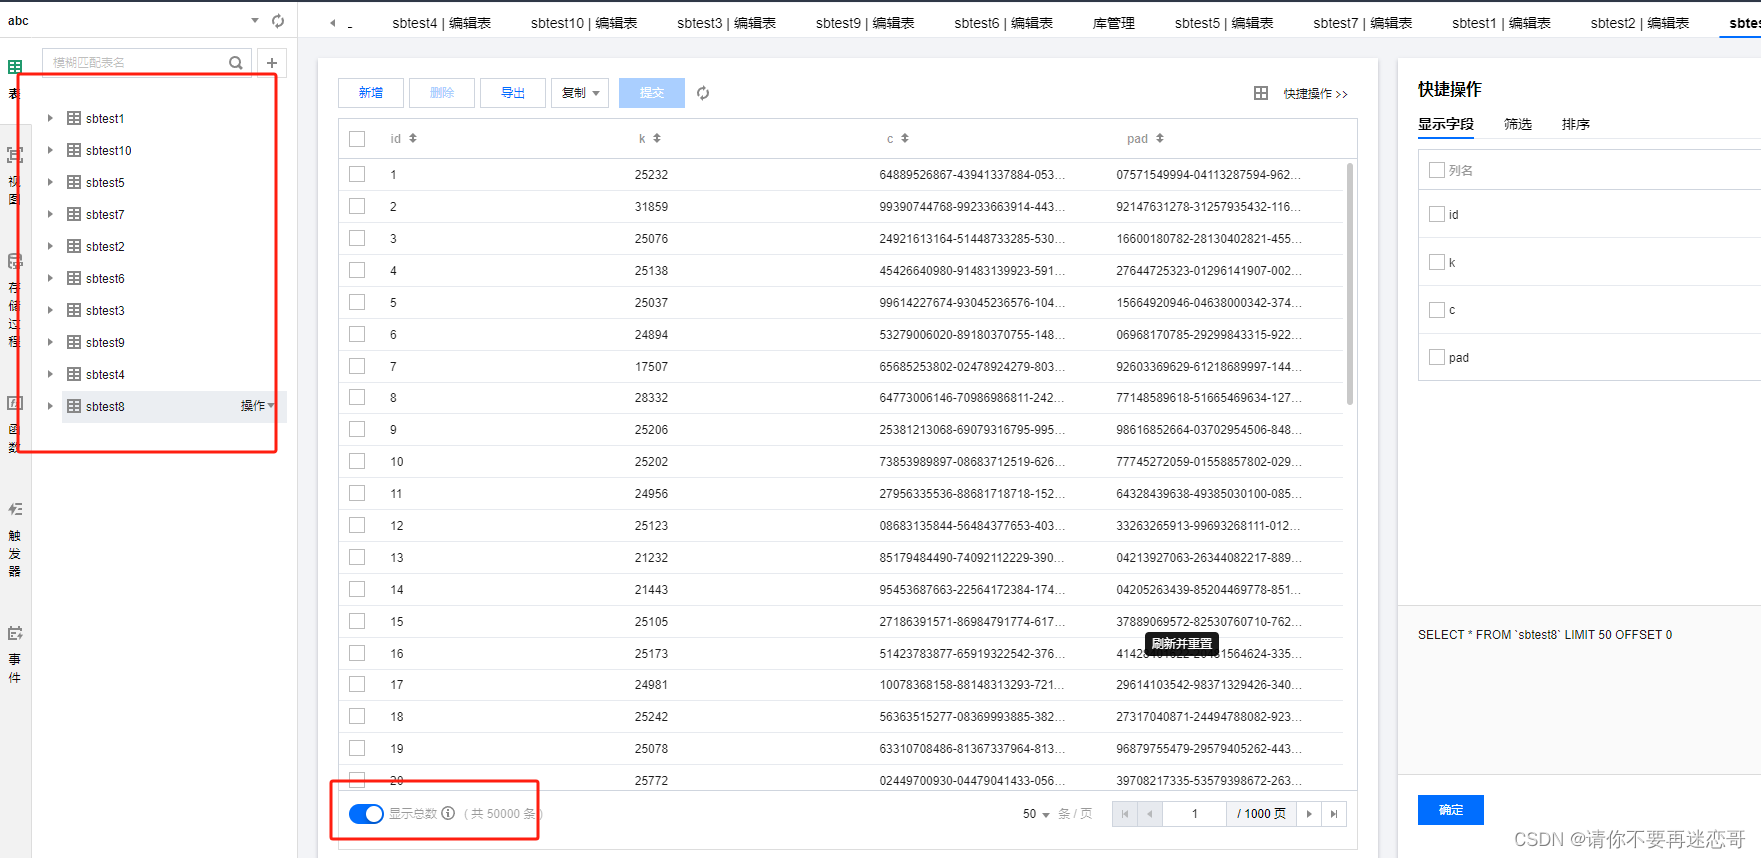Open the Functions (函数) sidebar section
Image resolution: width=1761 pixels, height=858 pixels.
click(14, 424)
